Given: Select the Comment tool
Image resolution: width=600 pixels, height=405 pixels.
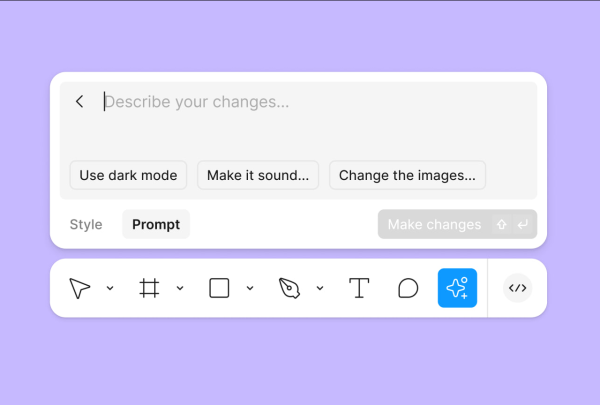Looking at the screenshot, I should coord(408,288).
